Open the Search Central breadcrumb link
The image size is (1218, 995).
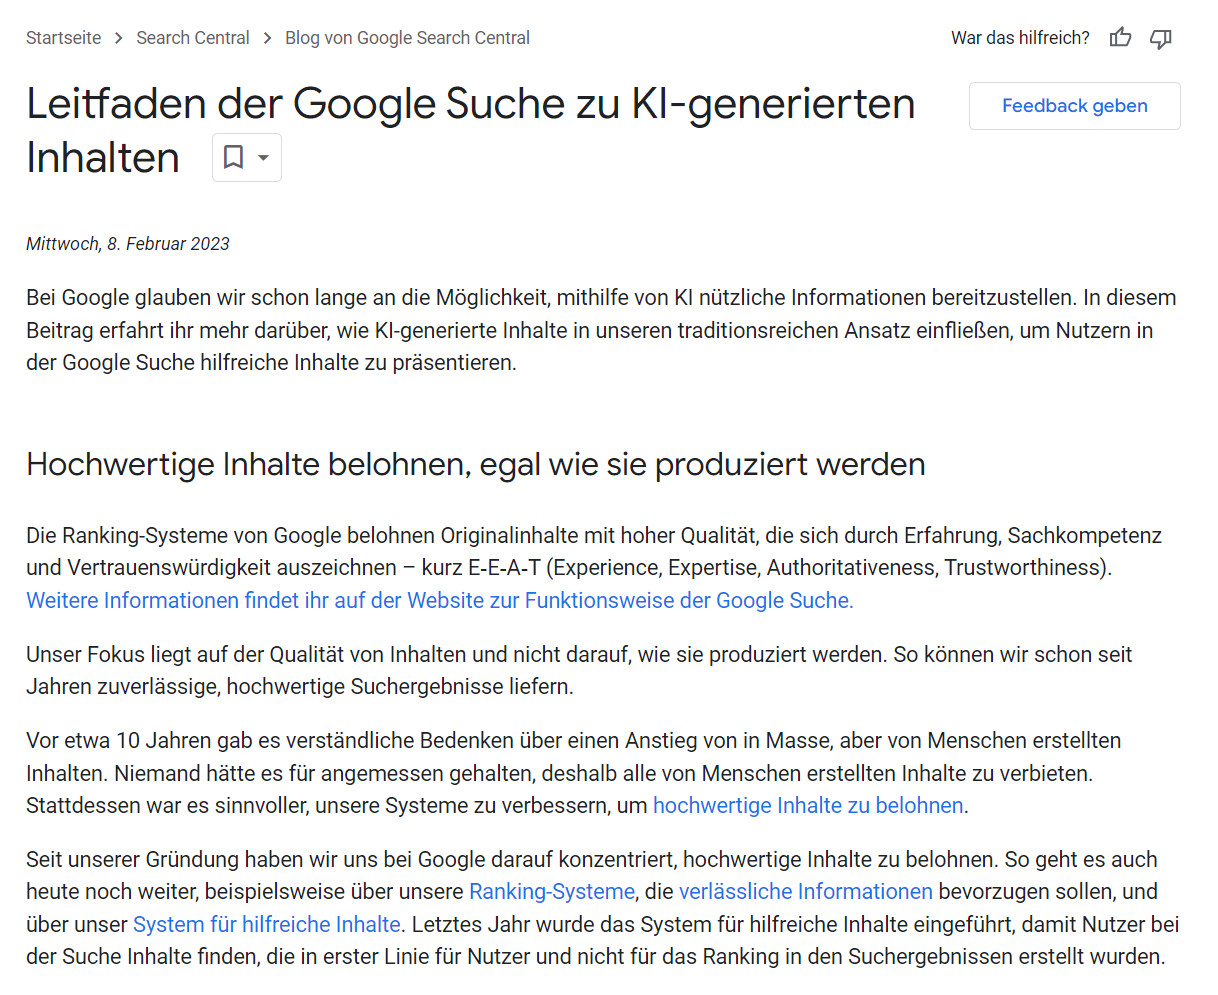tap(193, 37)
